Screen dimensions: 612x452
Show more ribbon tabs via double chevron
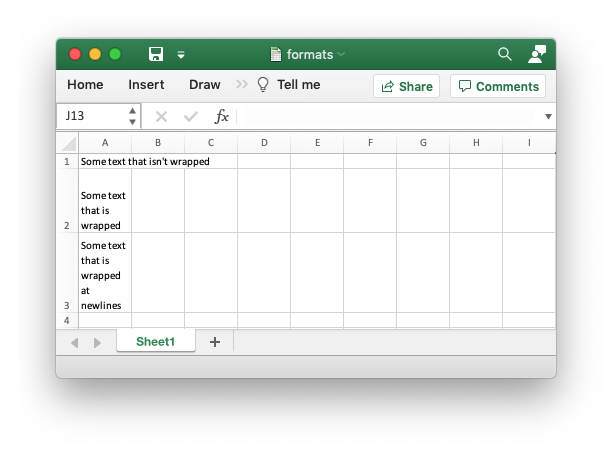point(242,84)
